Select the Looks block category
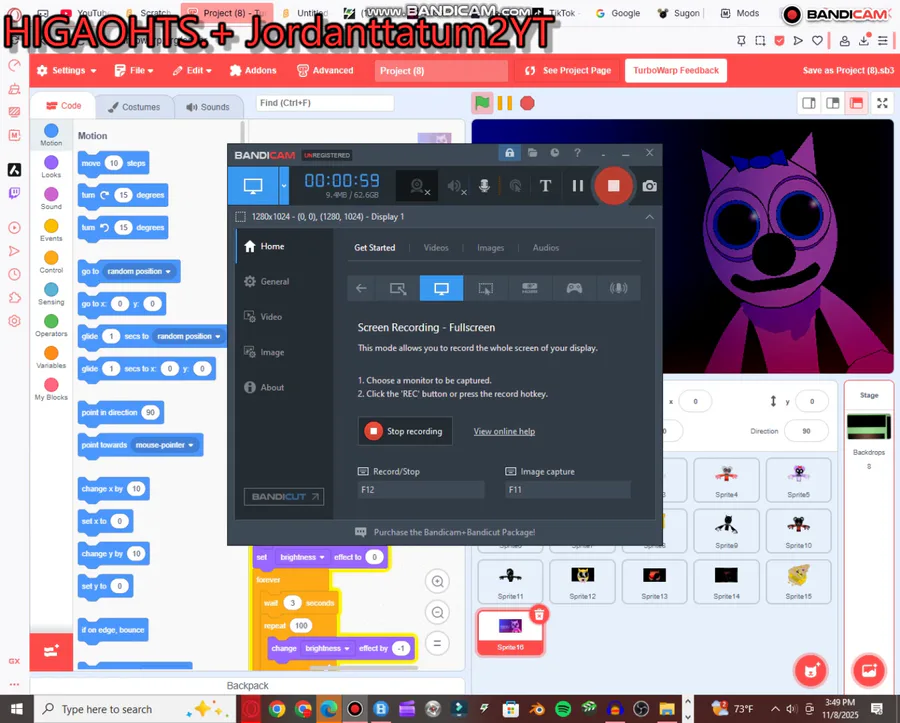The image size is (900, 723). (51, 167)
